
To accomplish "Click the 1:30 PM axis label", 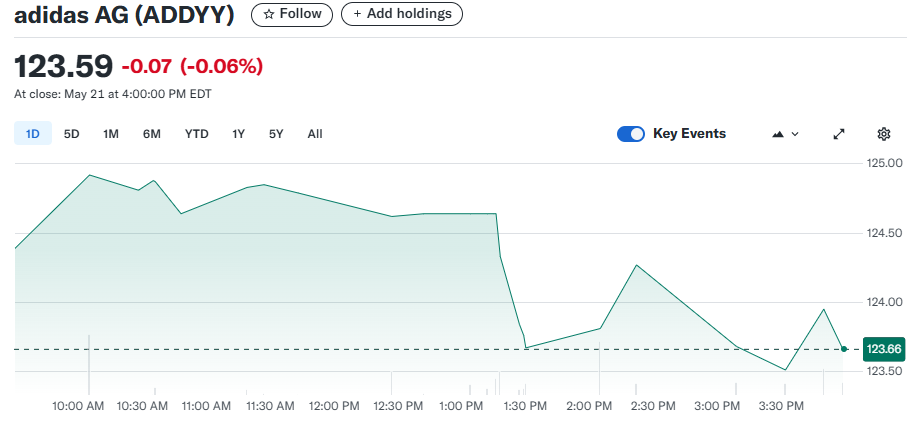I will pyautogui.click(x=525, y=406).
